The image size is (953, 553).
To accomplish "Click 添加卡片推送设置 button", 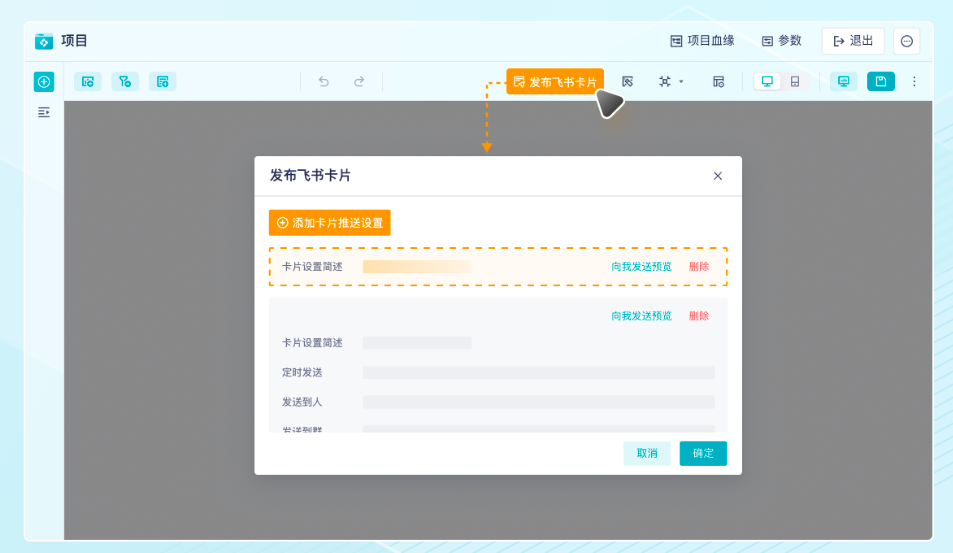I will (x=329, y=223).
